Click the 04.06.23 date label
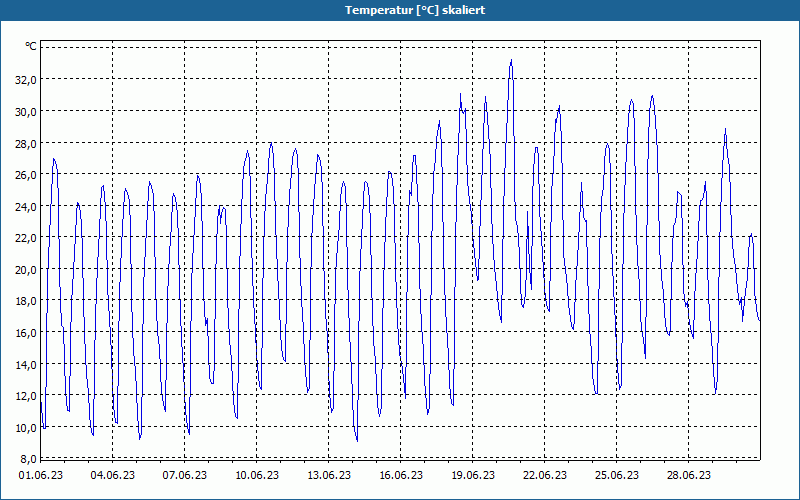 113,476
